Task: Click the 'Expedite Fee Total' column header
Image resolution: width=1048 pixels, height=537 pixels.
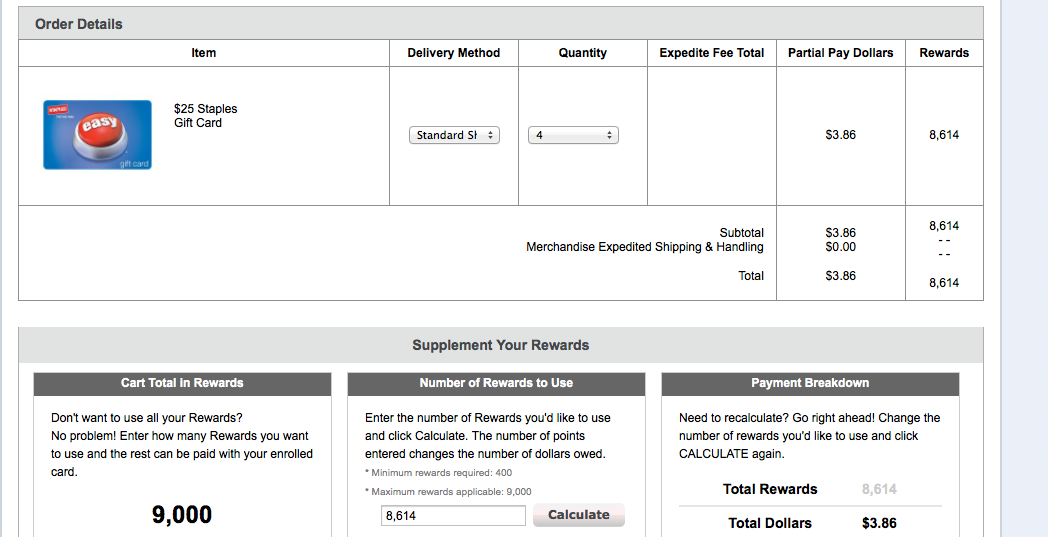Action: [712, 53]
